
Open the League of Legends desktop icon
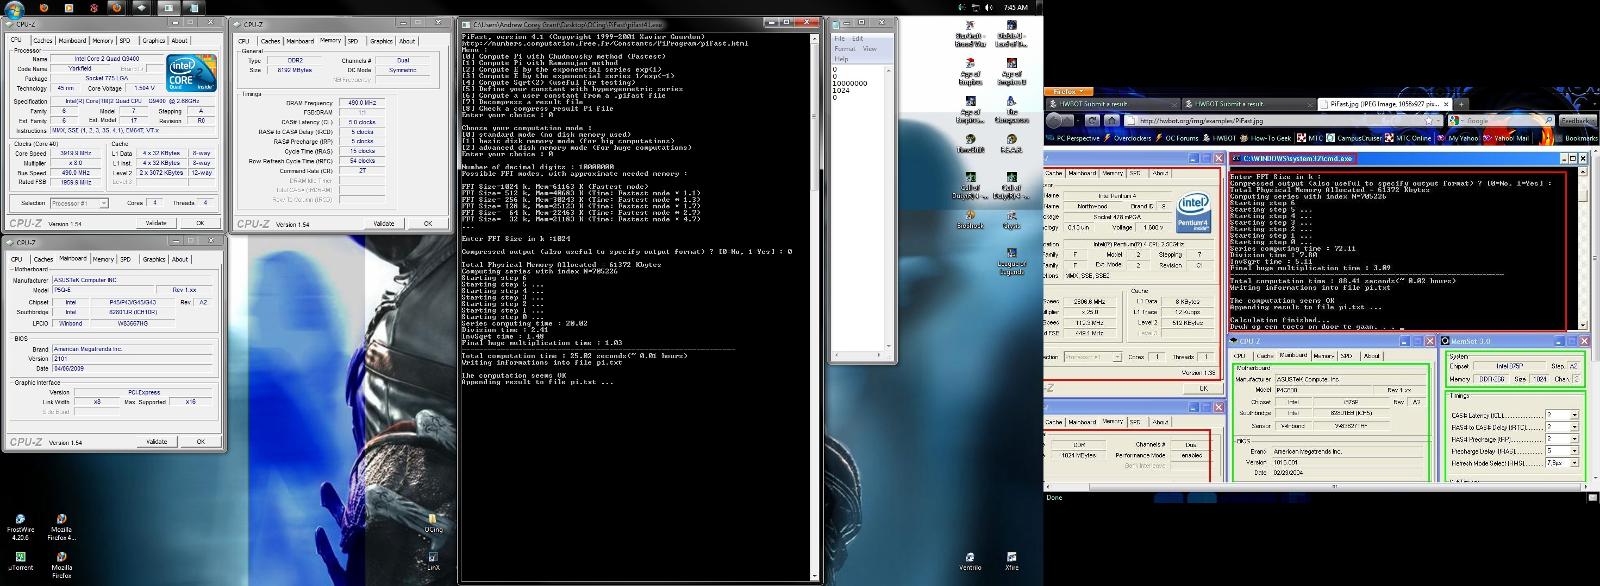click(1011, 260)
